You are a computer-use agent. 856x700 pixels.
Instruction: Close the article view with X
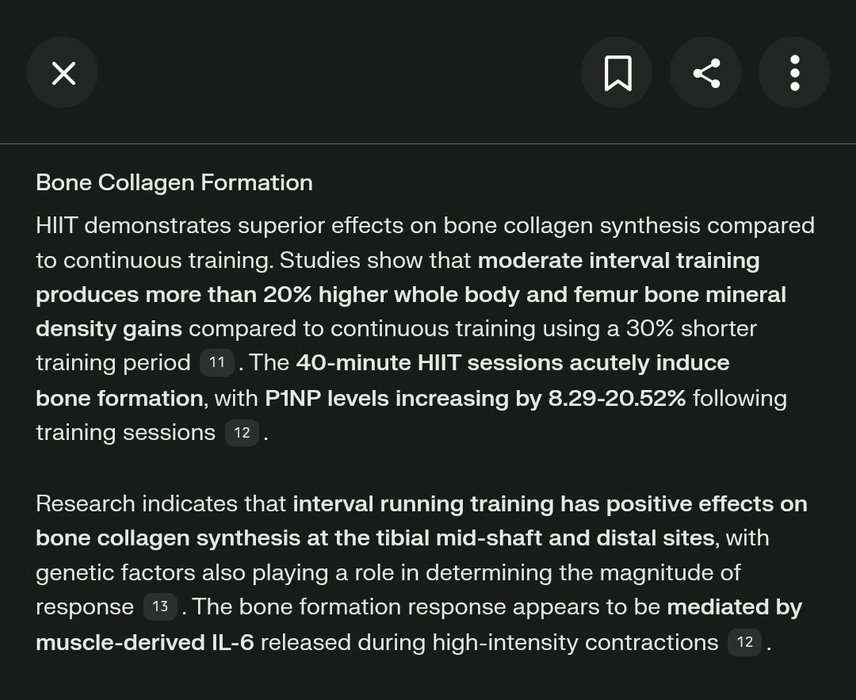(63, 72)
